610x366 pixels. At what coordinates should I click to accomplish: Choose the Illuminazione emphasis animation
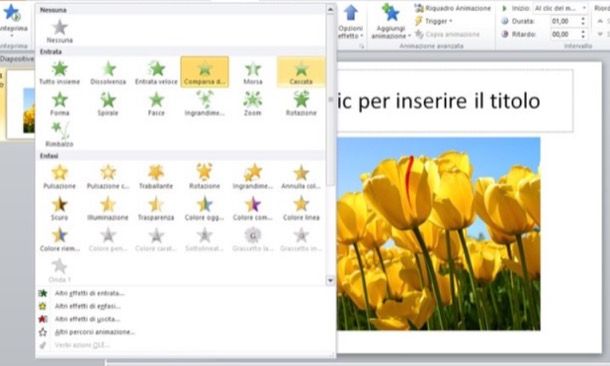tap(108, 208)
